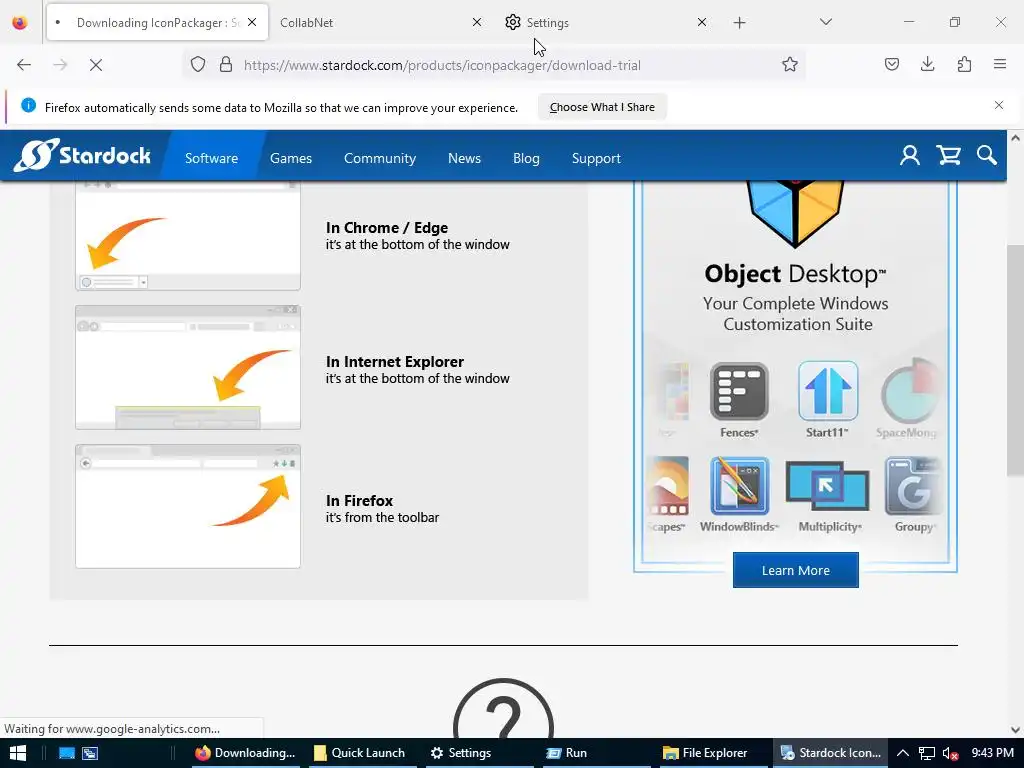Open the Support menu
This screenshot has width=1024, height=768.
pyautogui.click(x=596, y=158)
